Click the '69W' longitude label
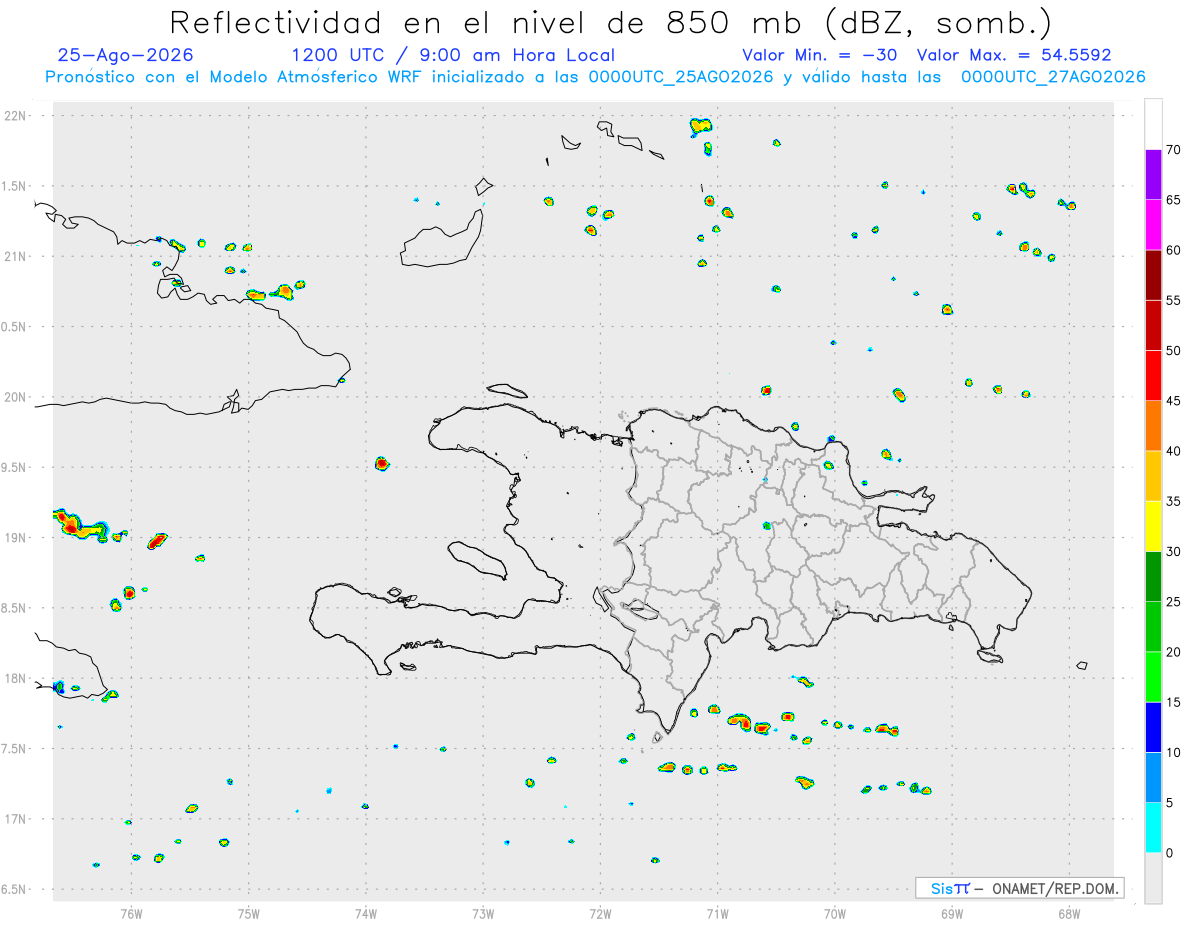1200x927 pixels. point(952,913)
